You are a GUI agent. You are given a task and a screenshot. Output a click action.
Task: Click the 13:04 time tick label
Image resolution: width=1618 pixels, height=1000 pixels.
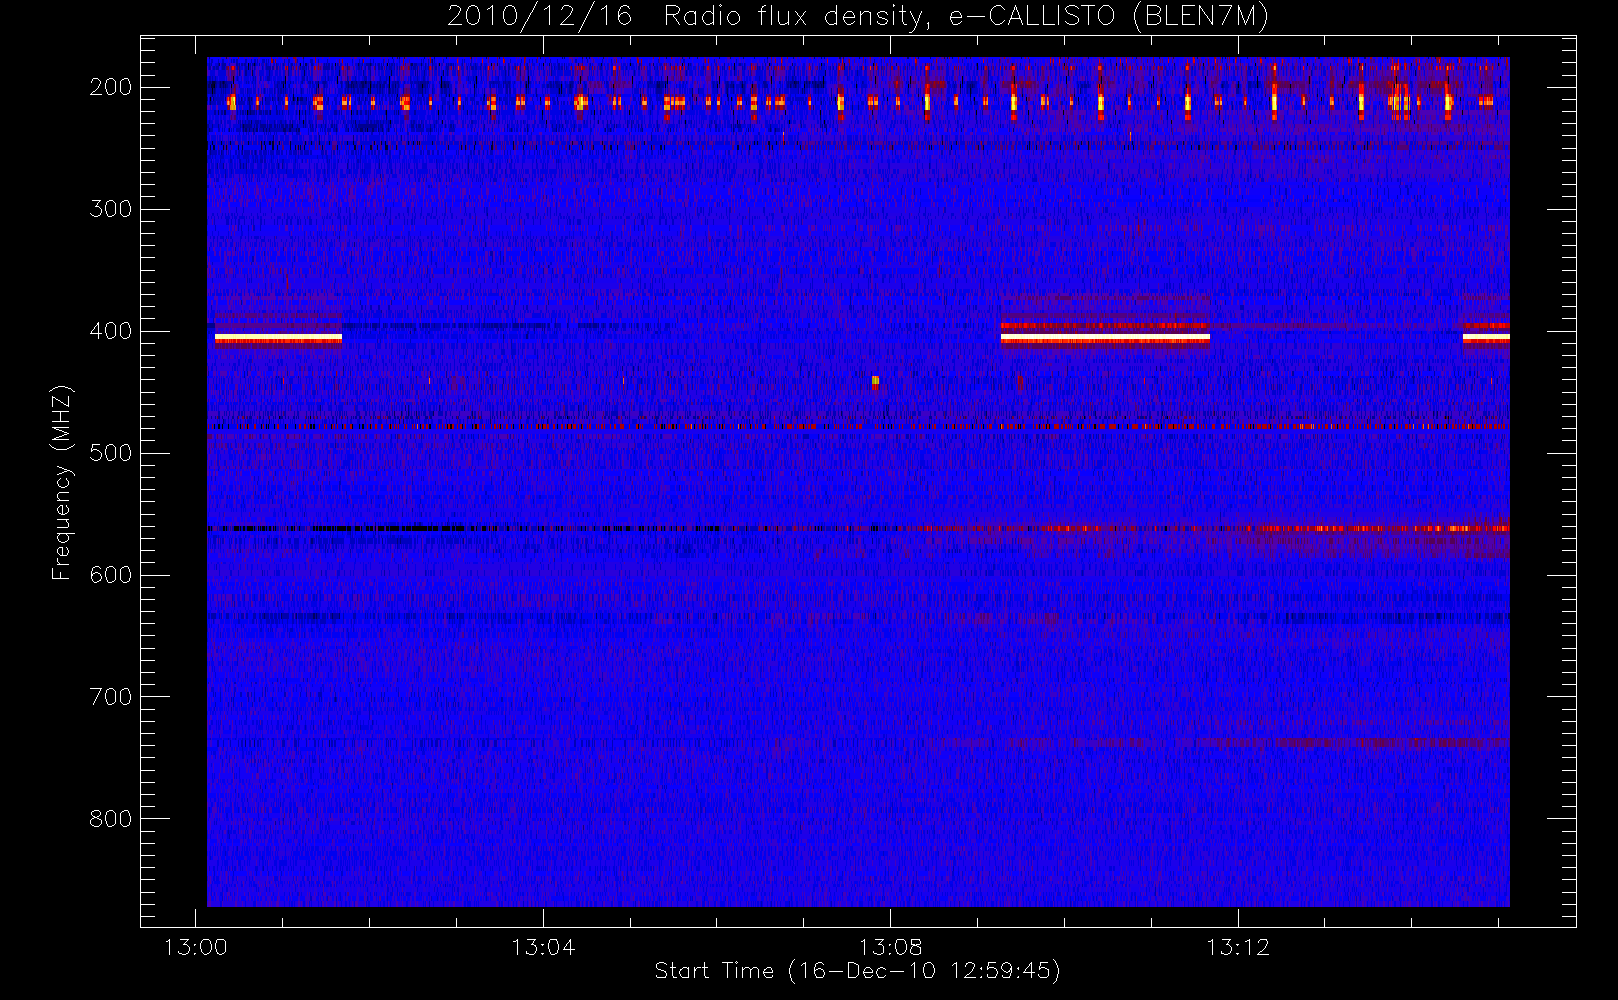(543, 947)
